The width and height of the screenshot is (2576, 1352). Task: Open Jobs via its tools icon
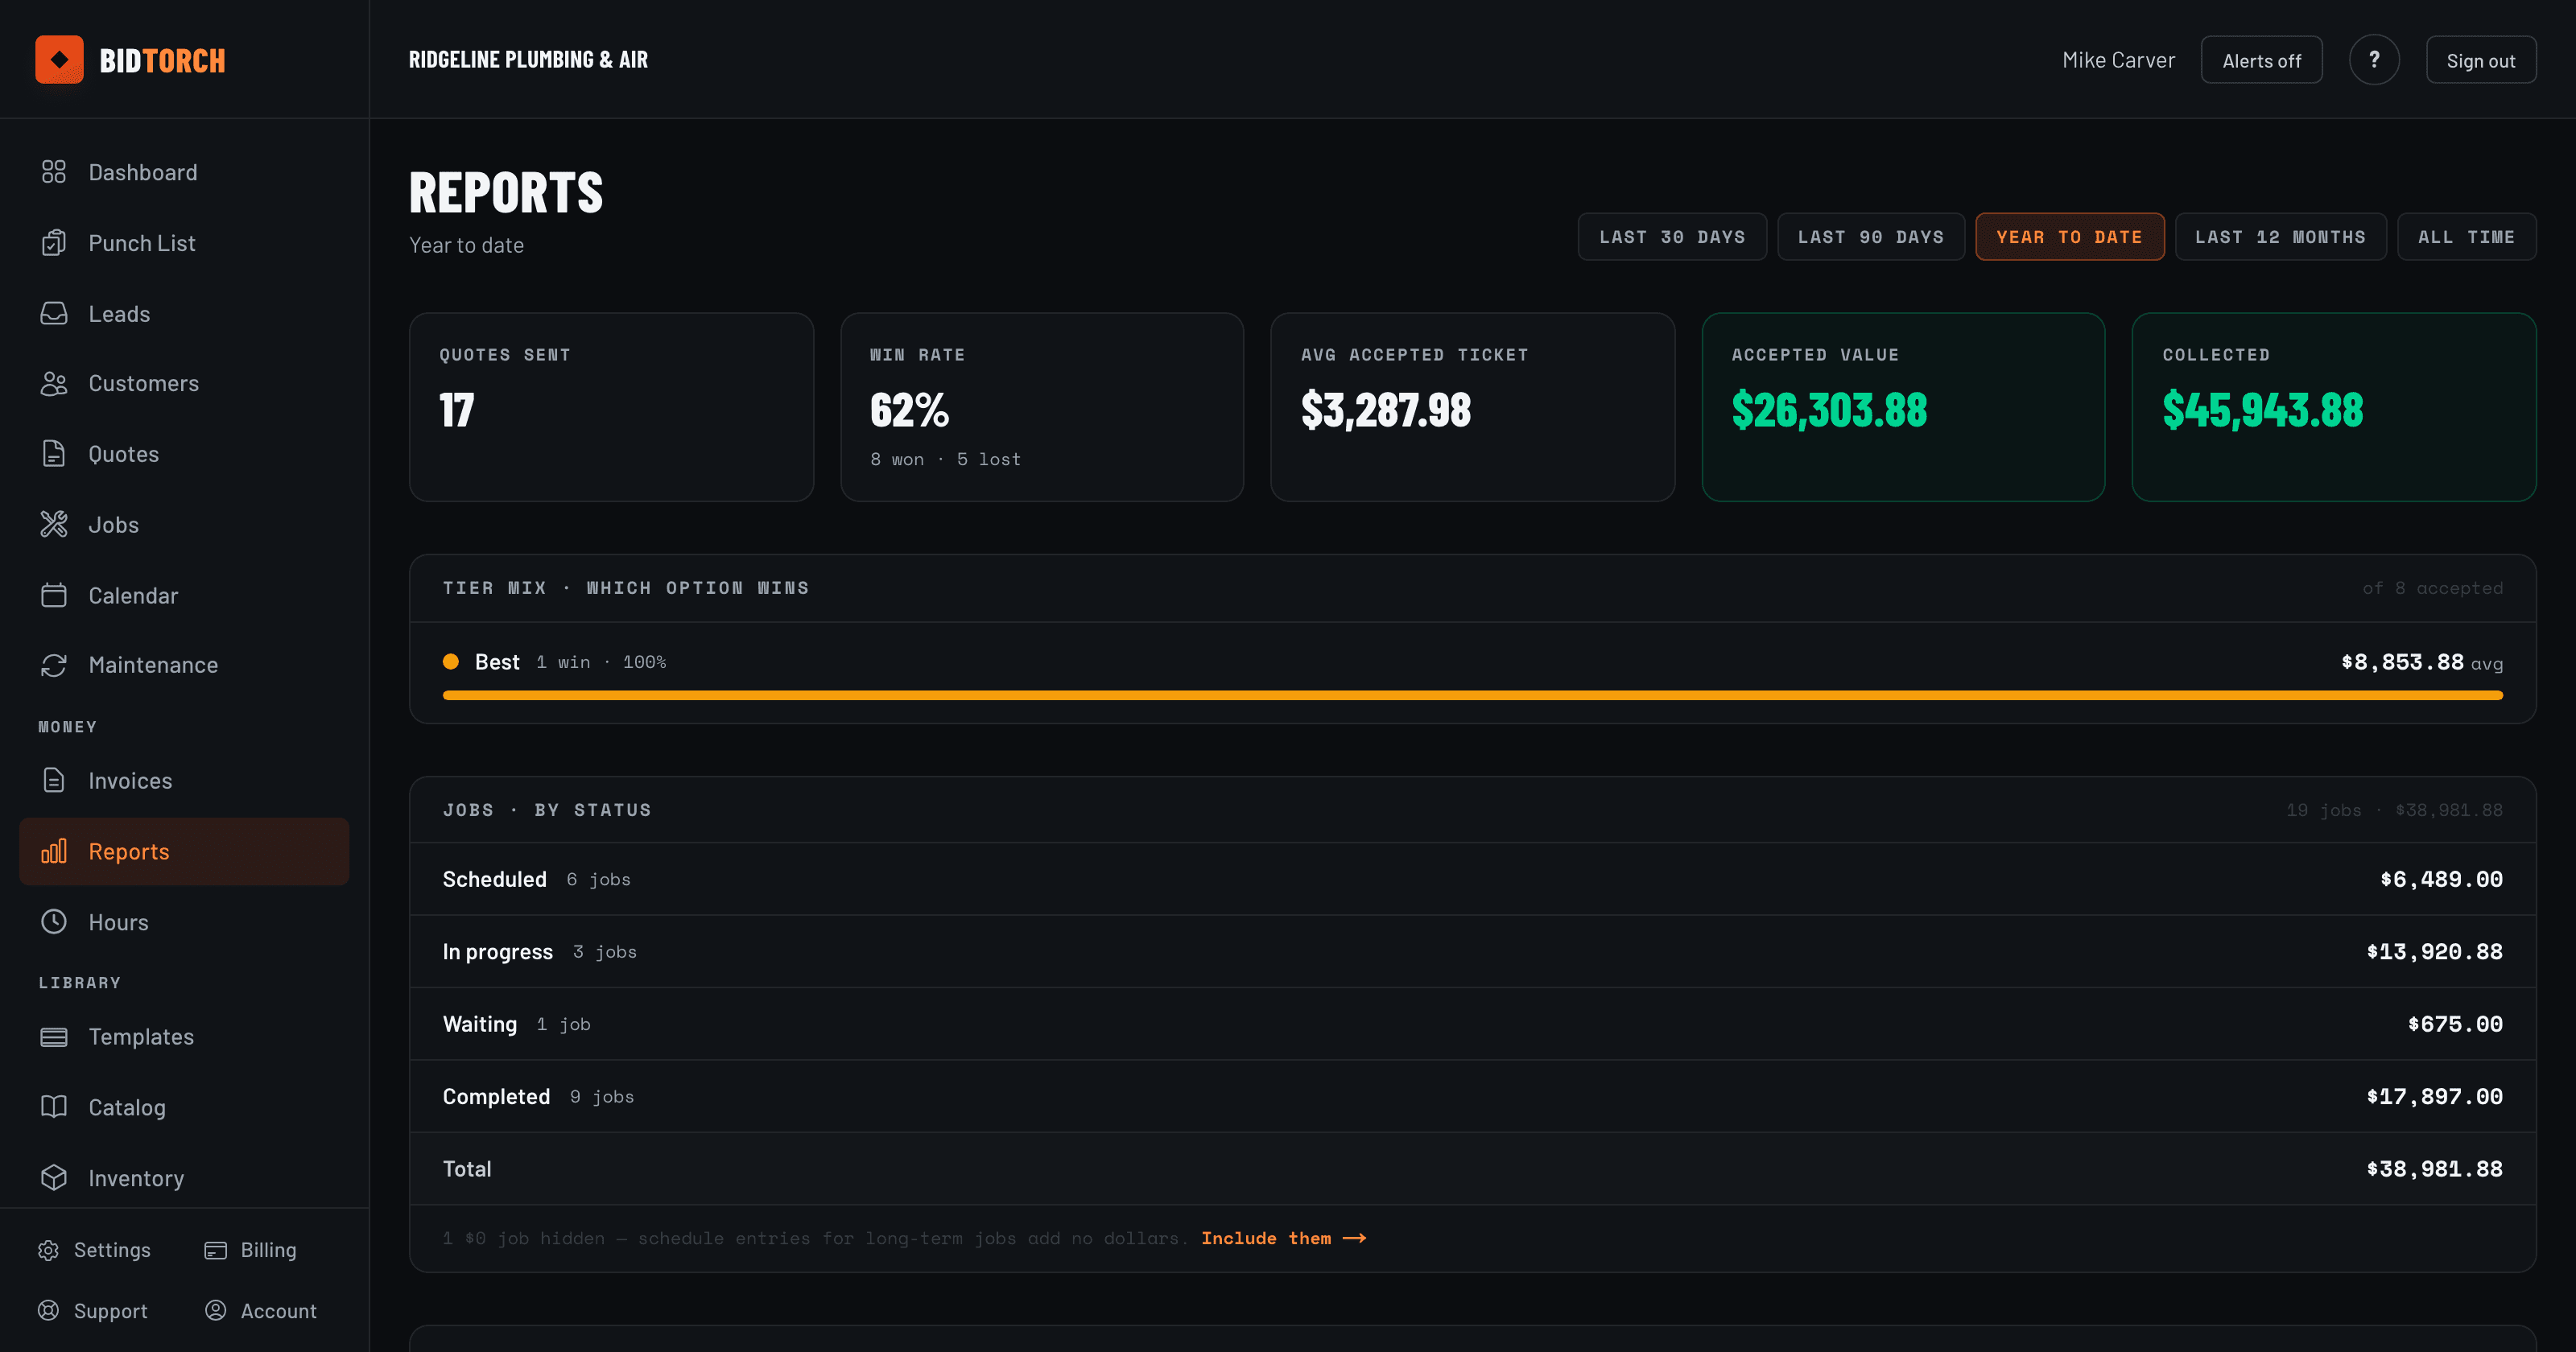[x=54, y=525]
